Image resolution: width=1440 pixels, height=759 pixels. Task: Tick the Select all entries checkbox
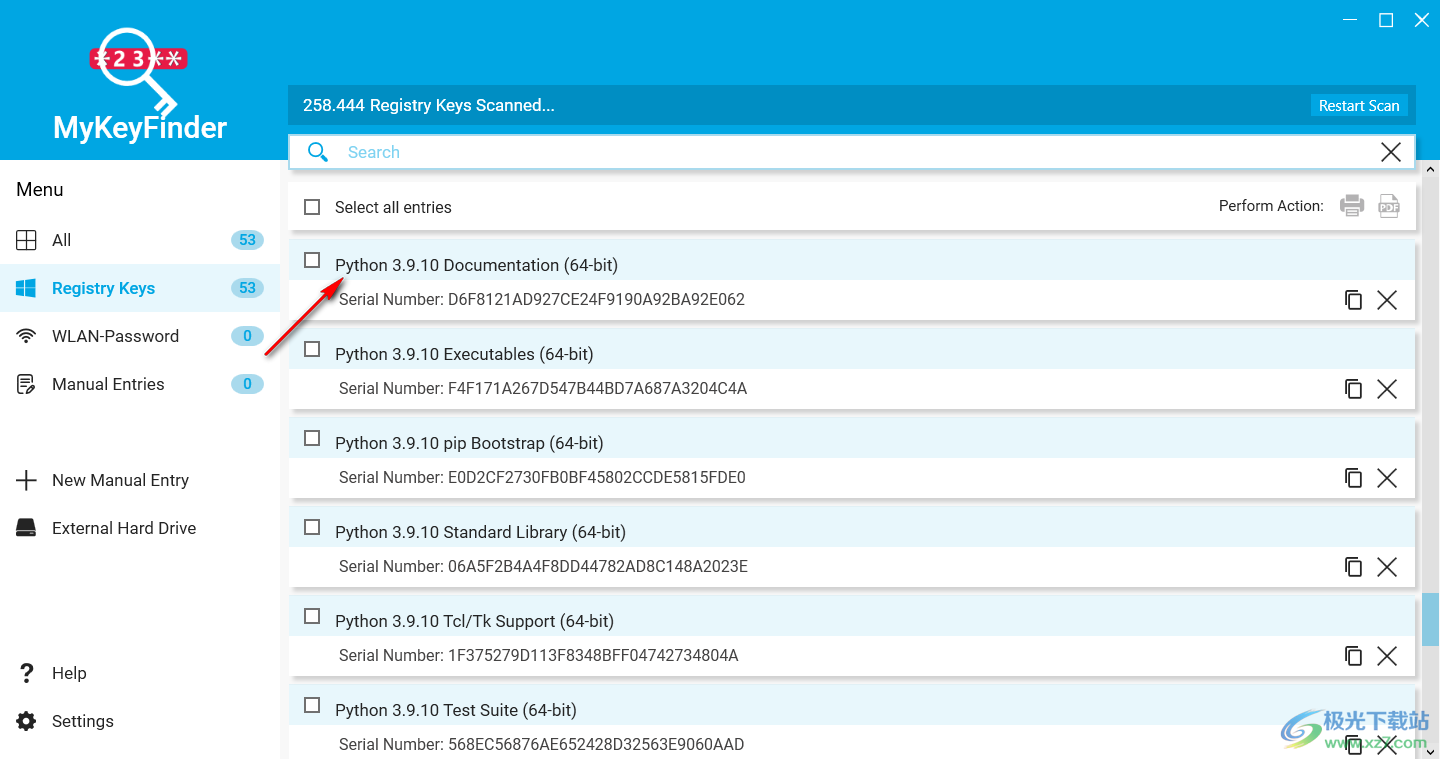click(312, 207)
